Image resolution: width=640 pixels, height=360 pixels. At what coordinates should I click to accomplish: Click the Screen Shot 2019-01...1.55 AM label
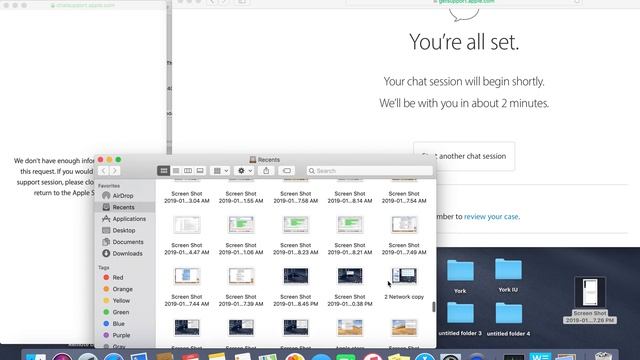point(241,197)
